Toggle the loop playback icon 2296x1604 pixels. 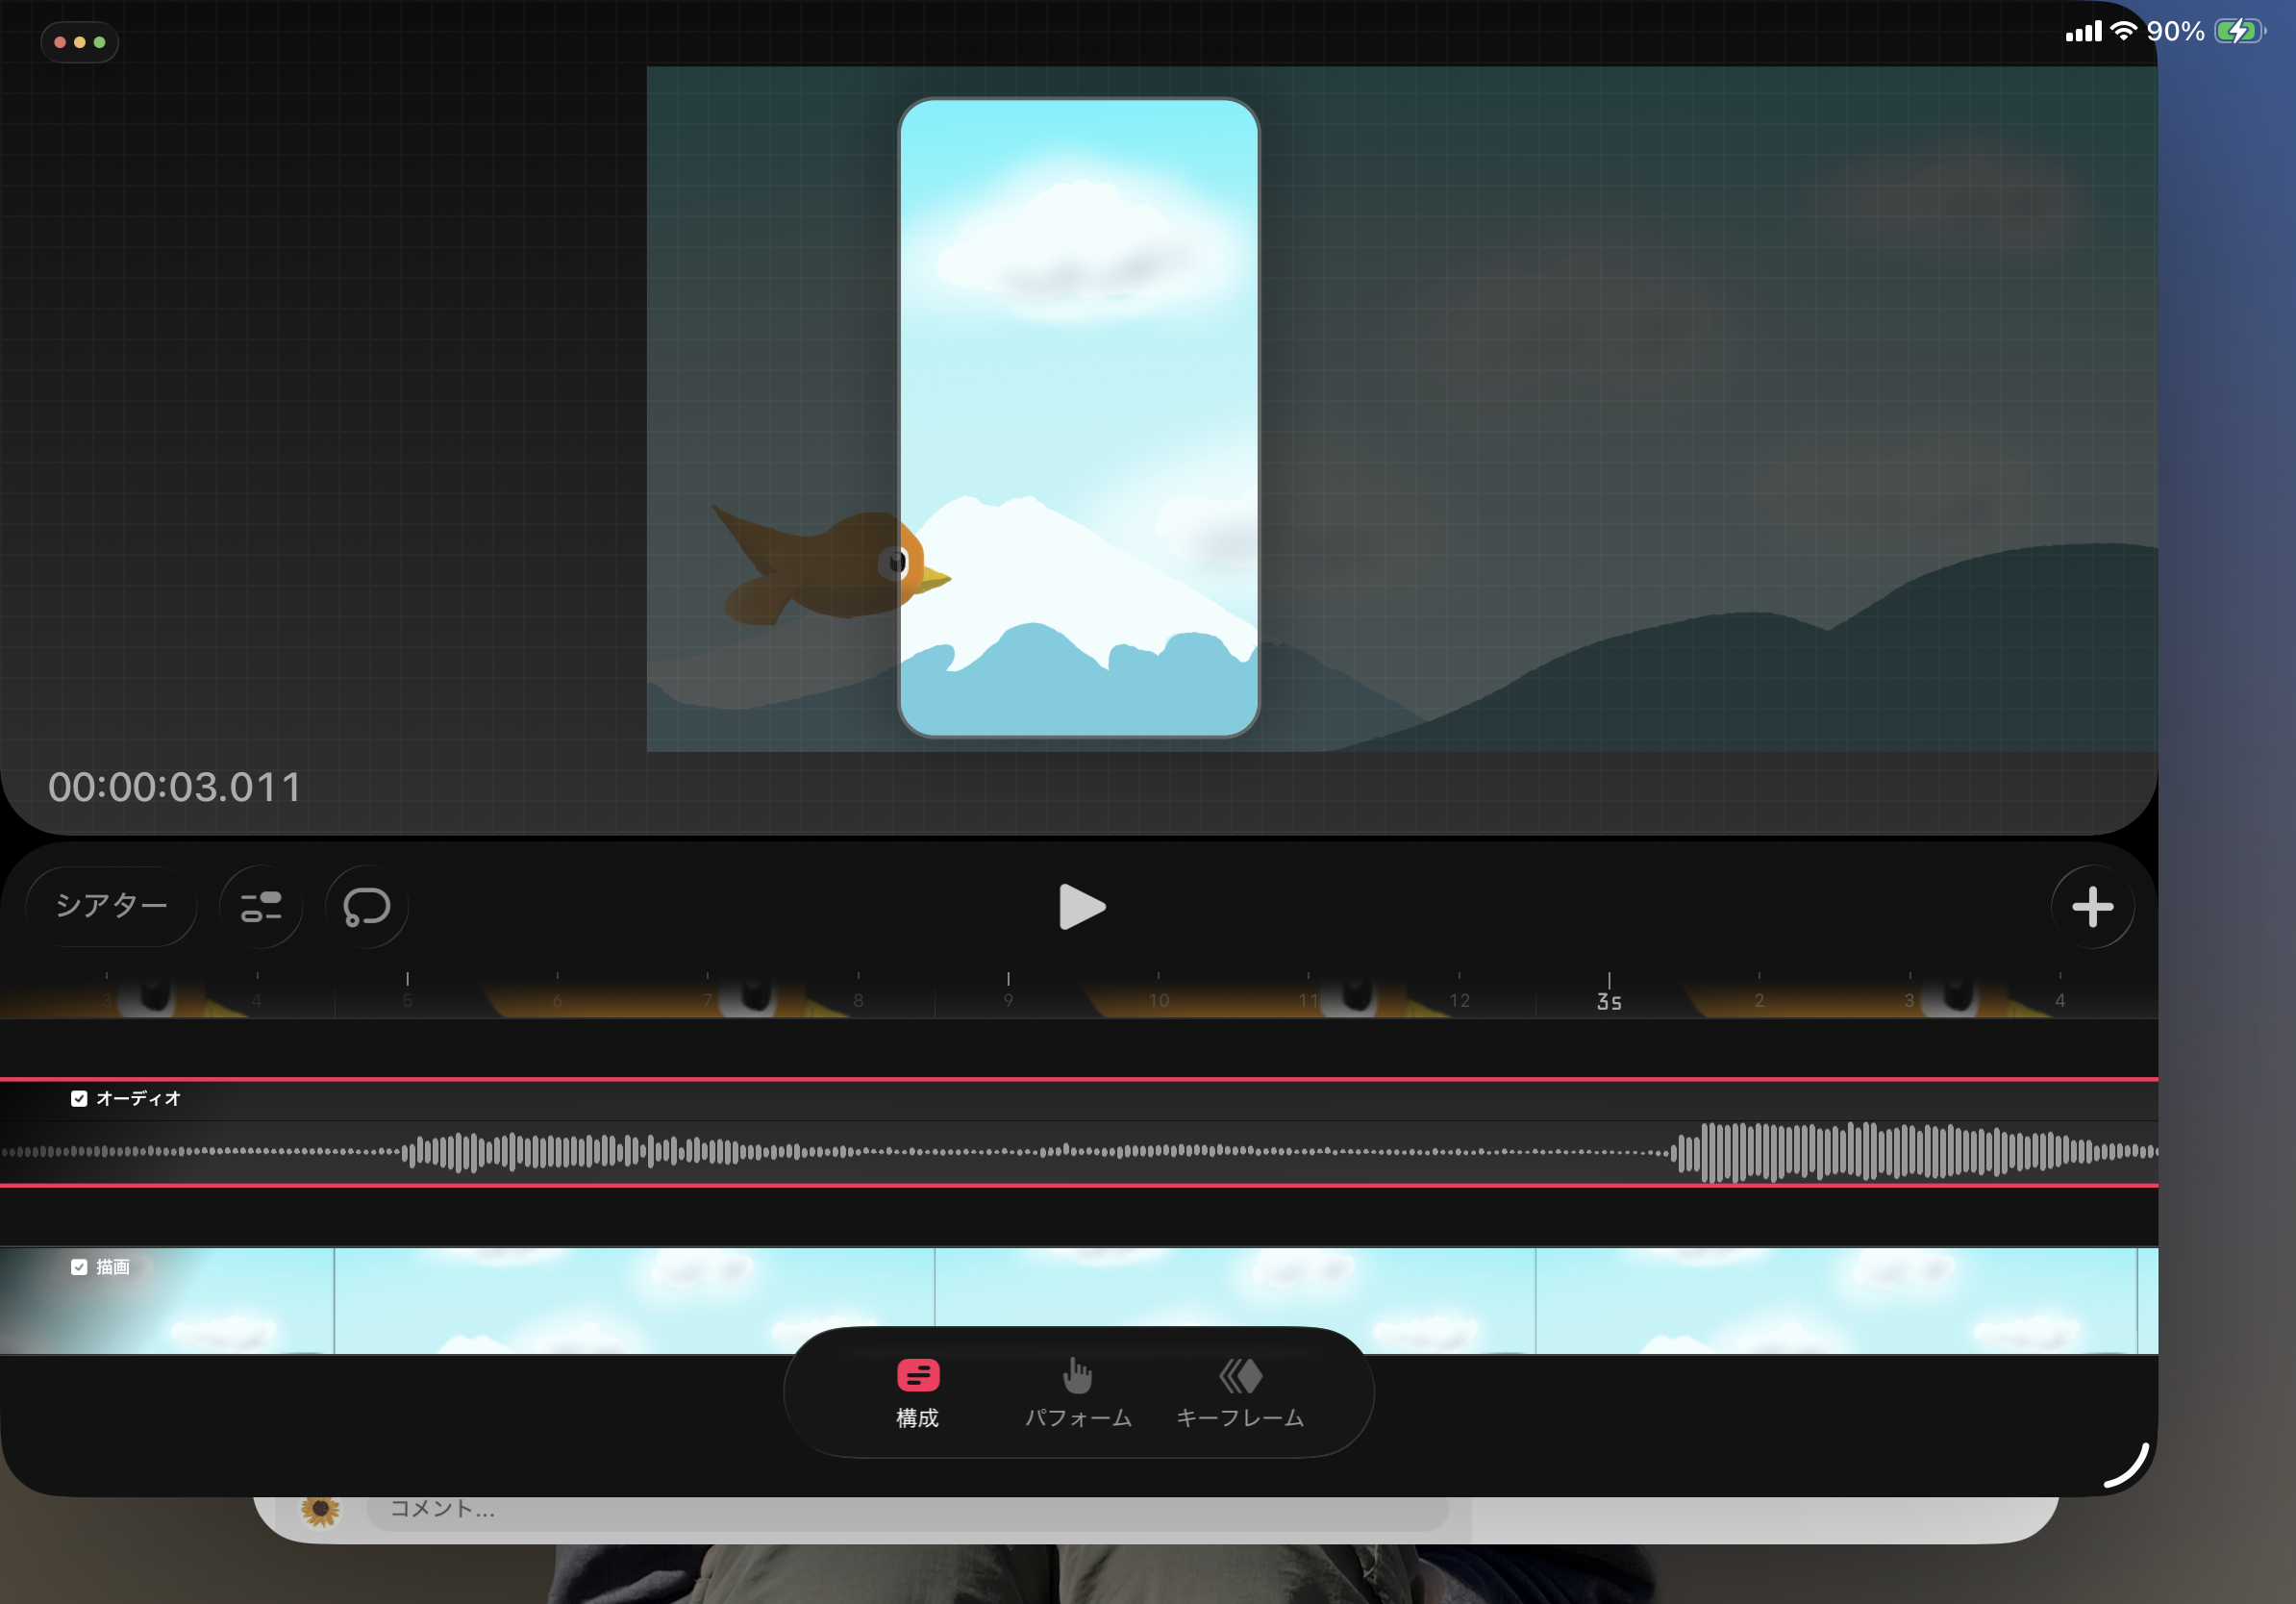pyautogui.click(x=367, y=907)
